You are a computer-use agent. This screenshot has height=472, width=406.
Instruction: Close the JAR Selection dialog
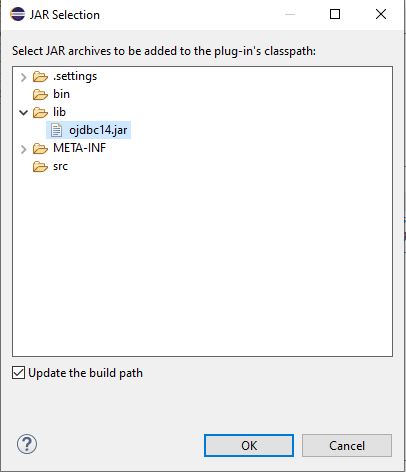coord(381,14)
